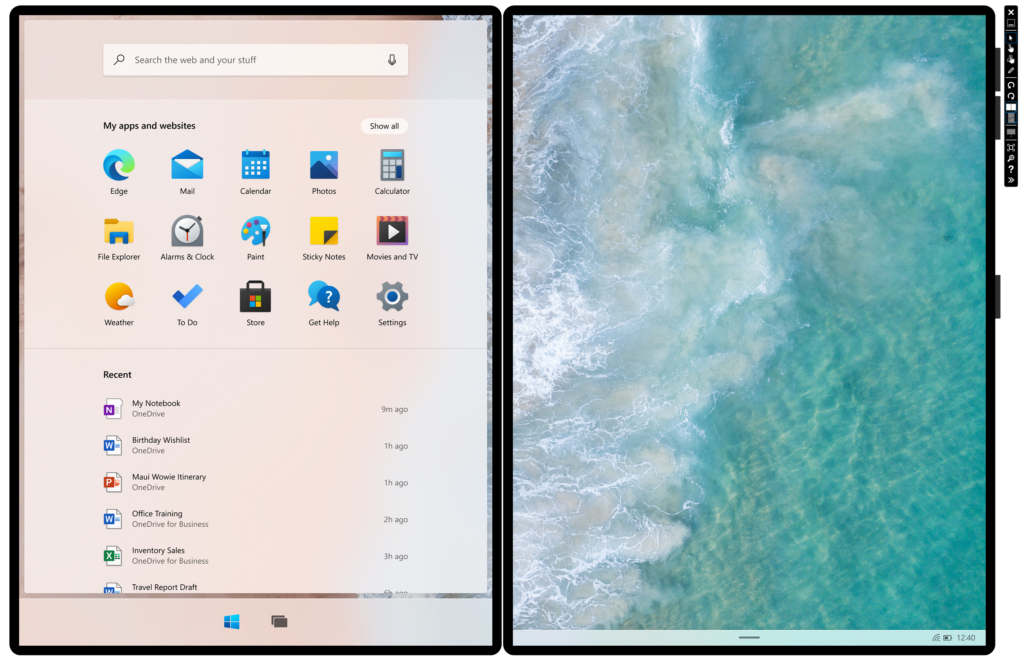Click the 'Recent' heading
This screenshot has width=1024, height=667.
point(117,374)
